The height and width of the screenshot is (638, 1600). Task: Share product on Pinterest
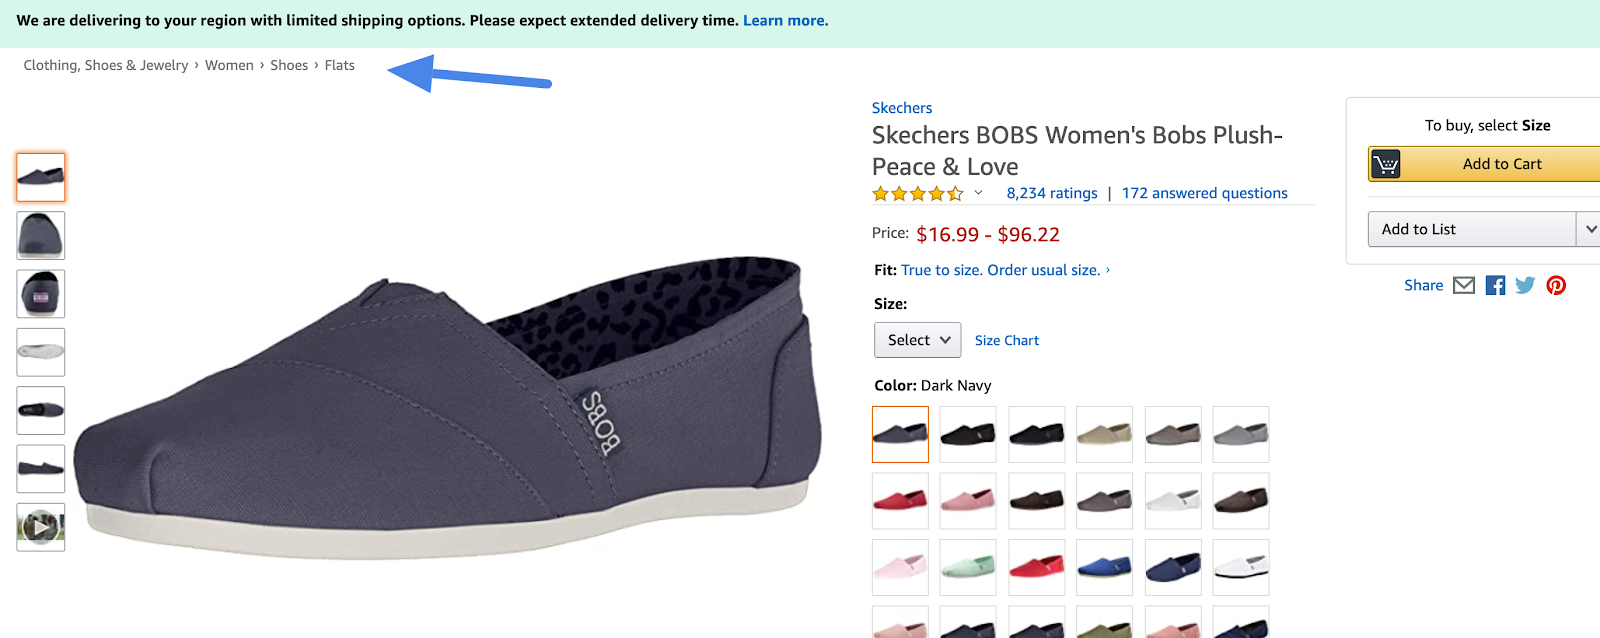(x=1556, y=285)
